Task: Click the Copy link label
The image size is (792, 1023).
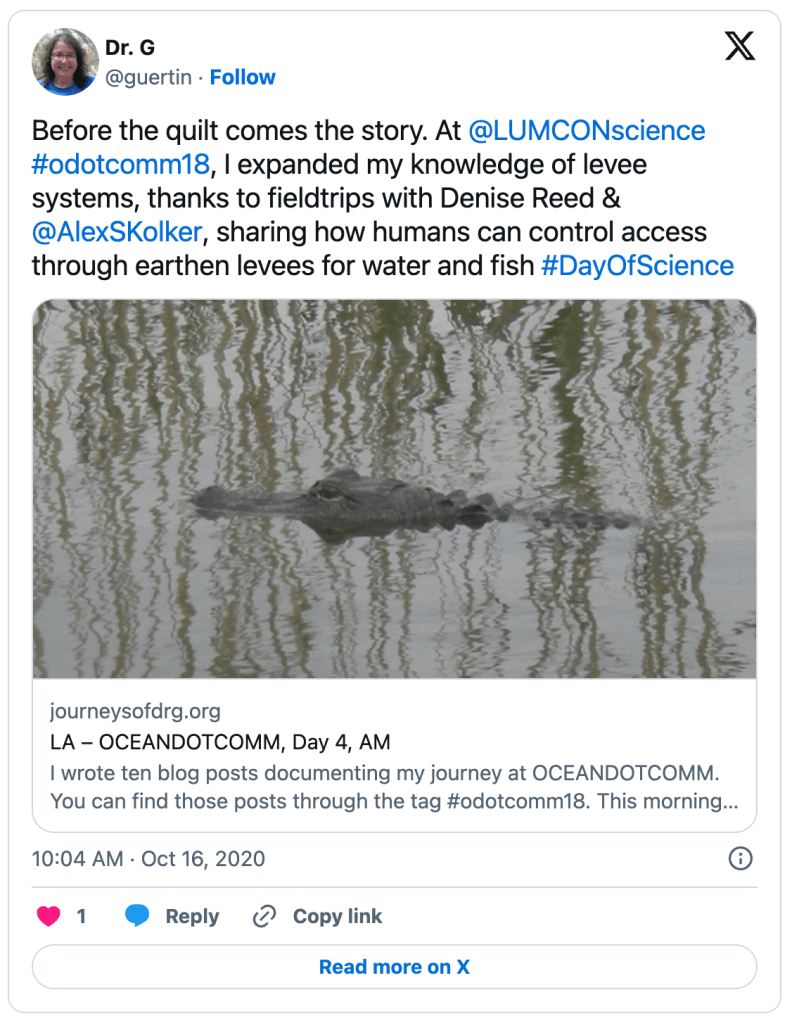Action: (337, 916)
